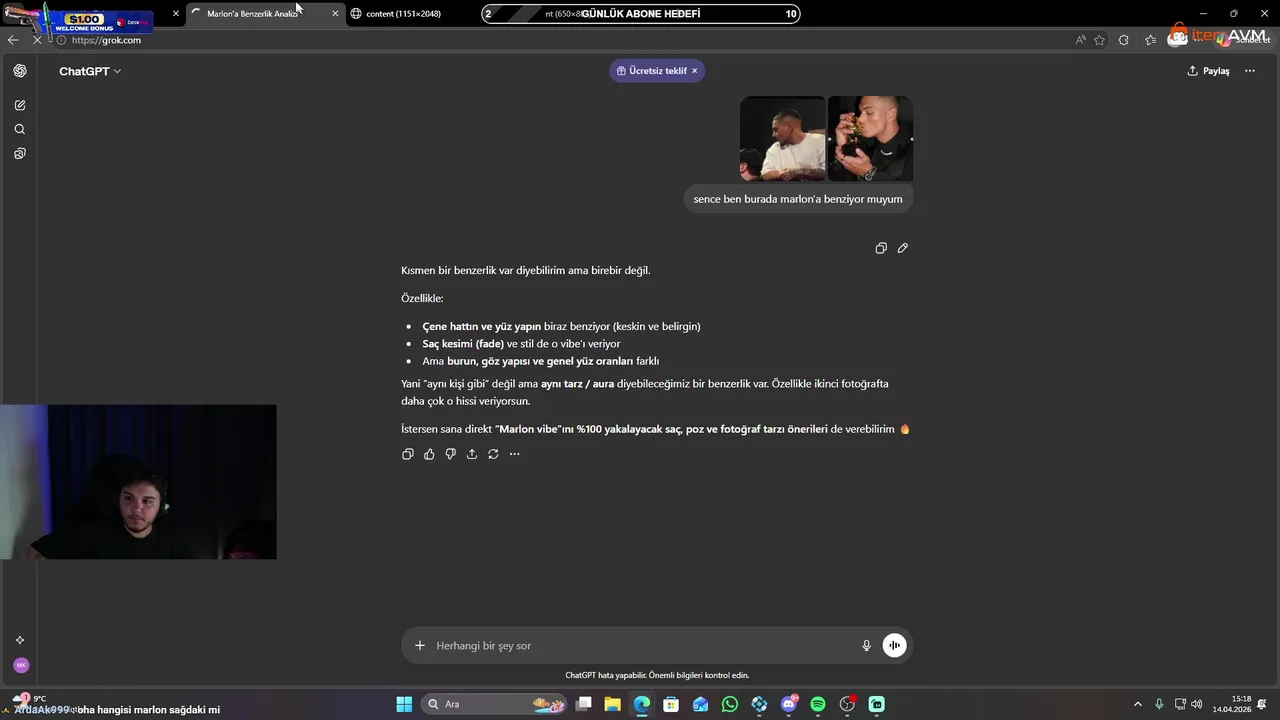This screenshot has width=1280, height=720.
Task: Open the MK profile avatar in sidebar
Action: click(21, 665)
